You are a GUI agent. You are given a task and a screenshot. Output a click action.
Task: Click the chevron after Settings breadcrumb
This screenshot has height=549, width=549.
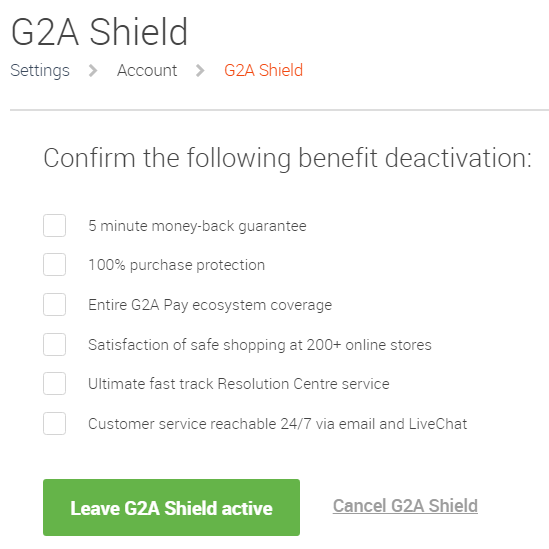93,71
